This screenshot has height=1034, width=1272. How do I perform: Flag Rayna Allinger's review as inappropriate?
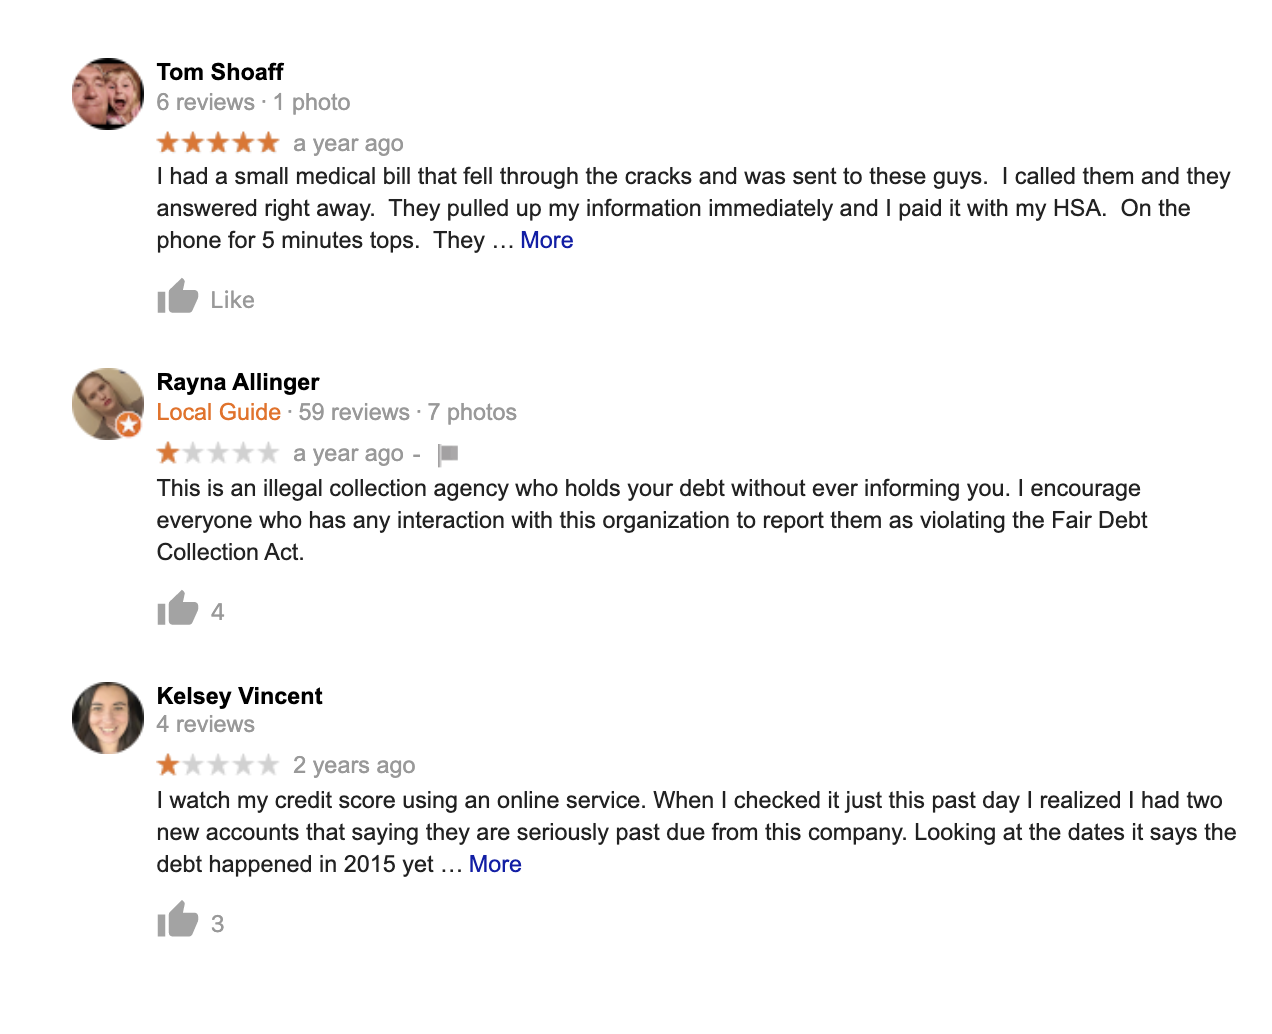coord(448,454)
